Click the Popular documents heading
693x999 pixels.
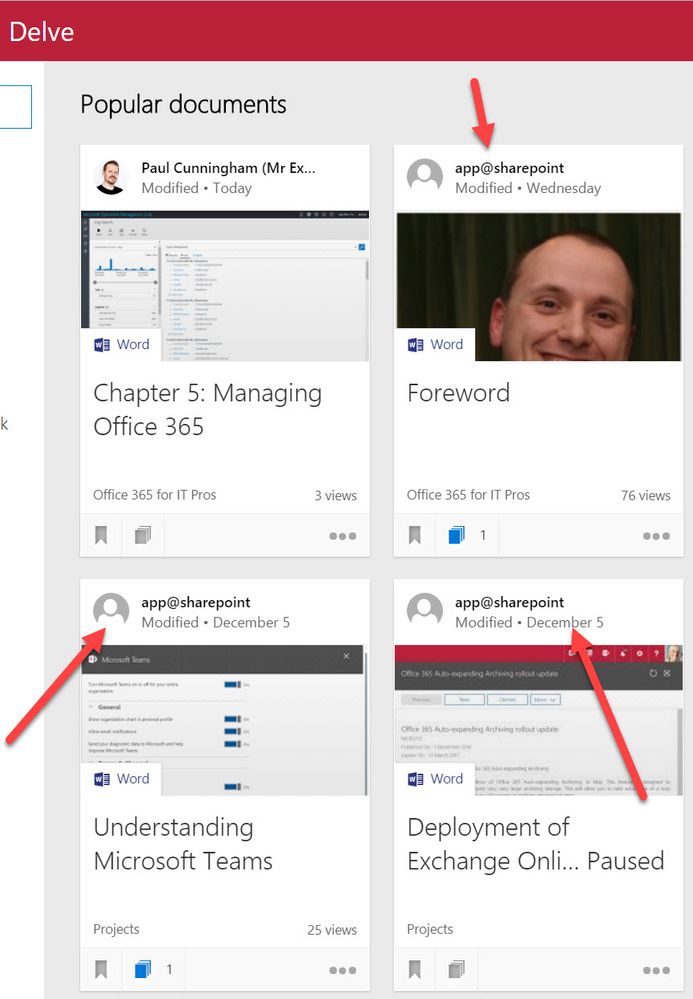click(183, 104)
